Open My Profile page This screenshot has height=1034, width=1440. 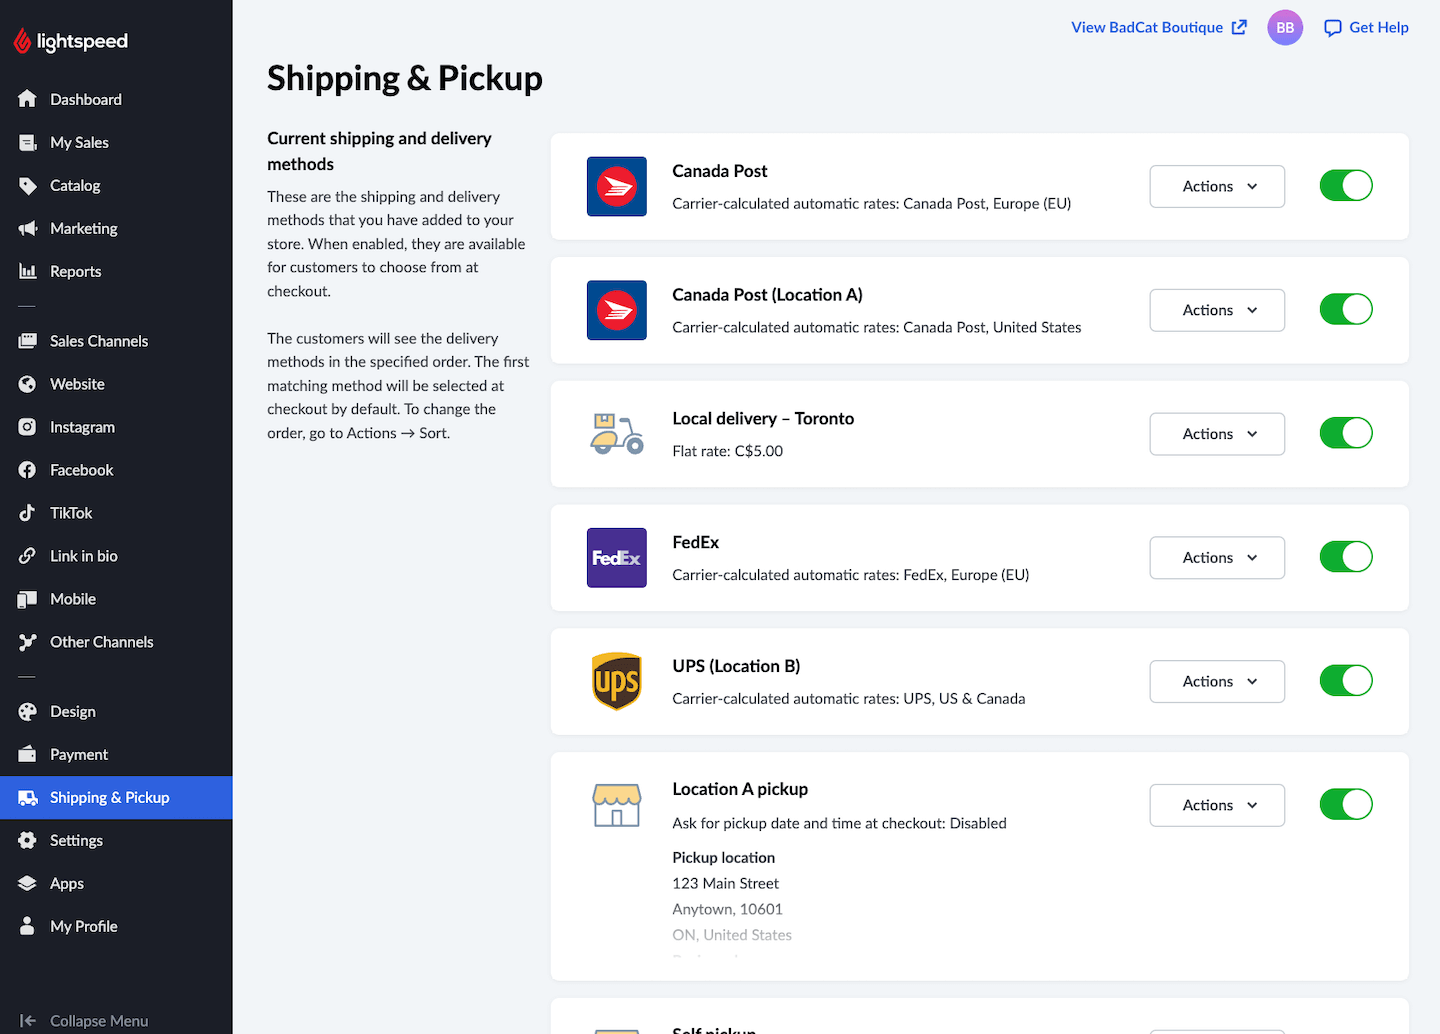pos(116,927)
